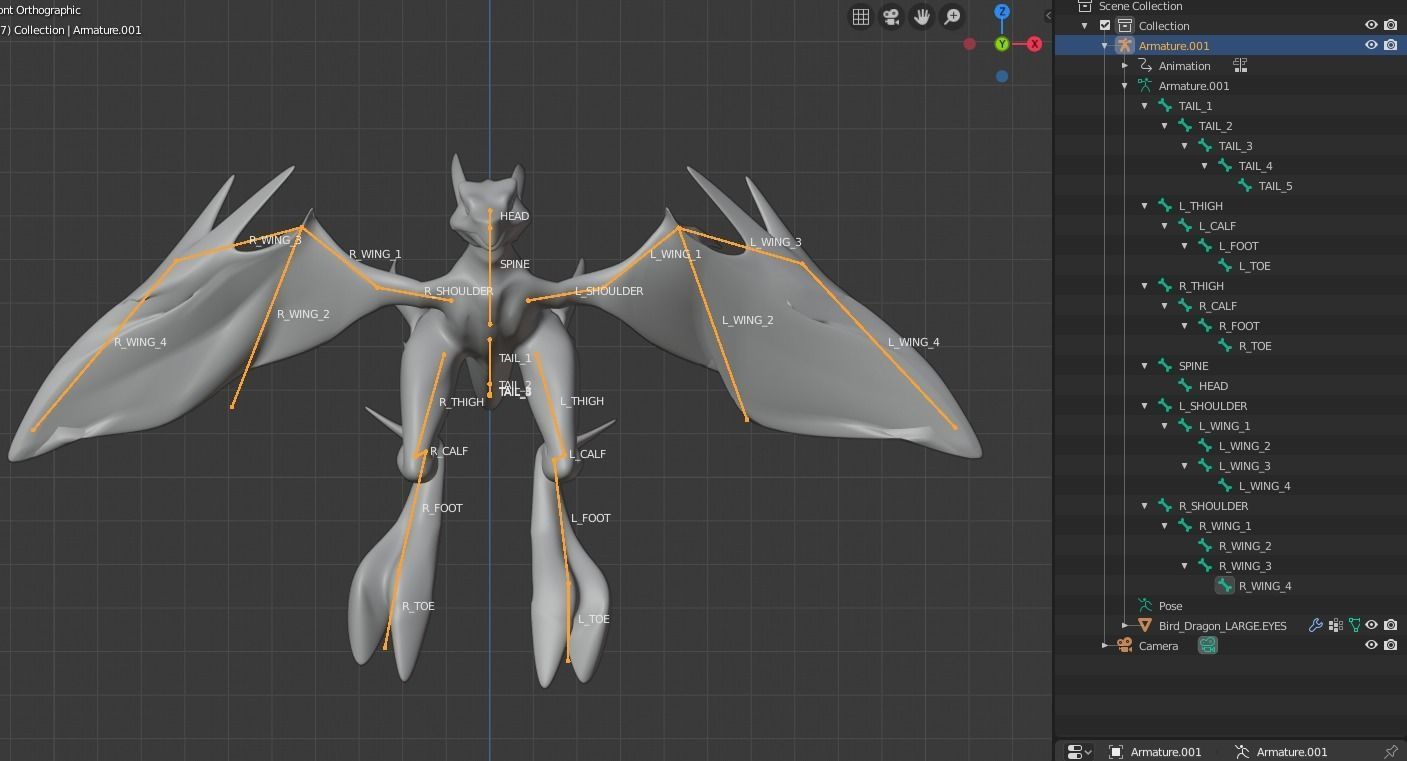This screenshot has height=761, width=1407.
Task: Click the object icon in the properties breadcrumb
Action: pos(1116,752)
